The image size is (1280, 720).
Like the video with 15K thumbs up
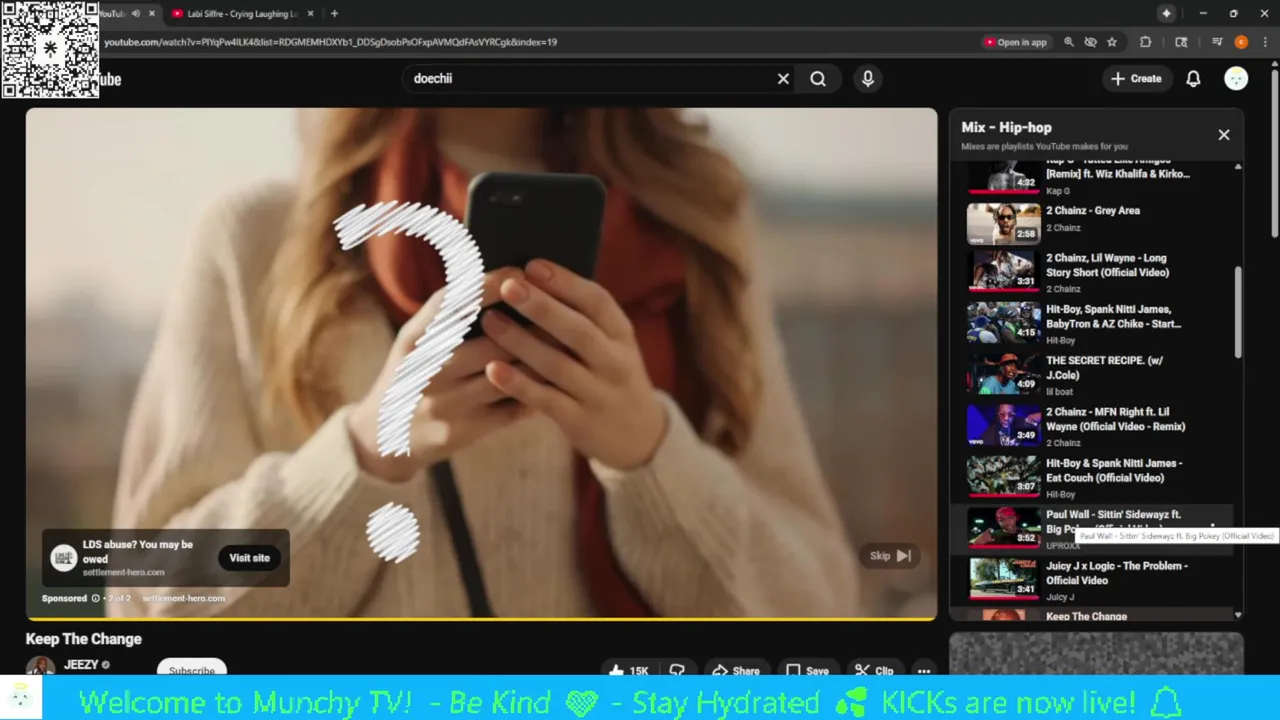(x=628, y=671)
